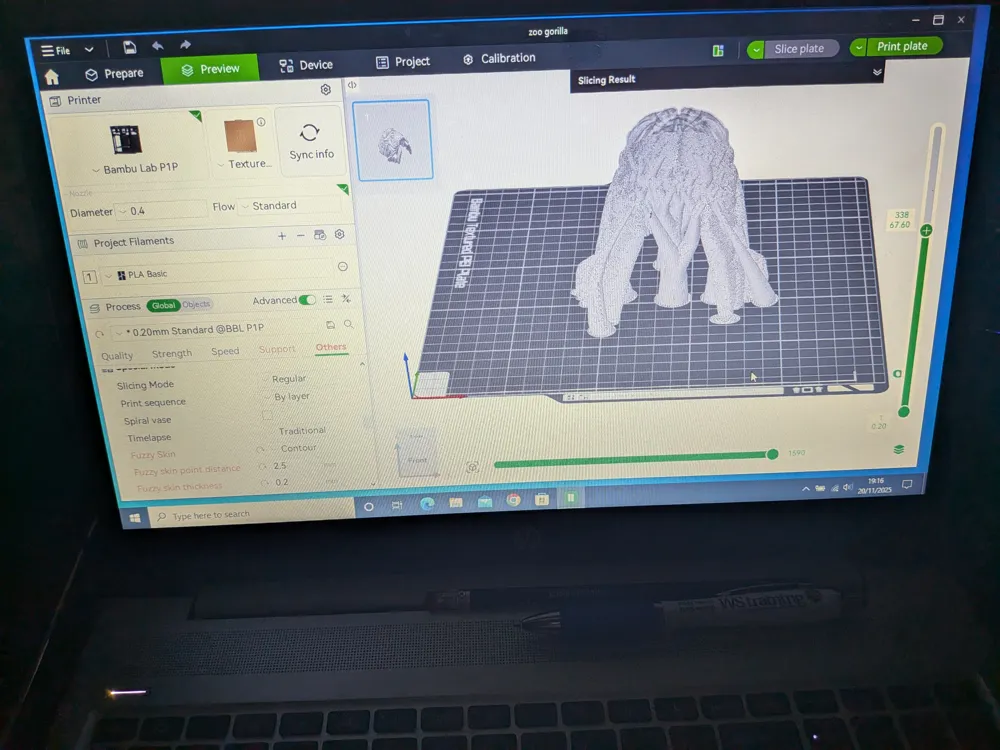This screenshot has width=1000, height=750.
Task: Open Print plate dropdown arrow
Action: [858, 47]
